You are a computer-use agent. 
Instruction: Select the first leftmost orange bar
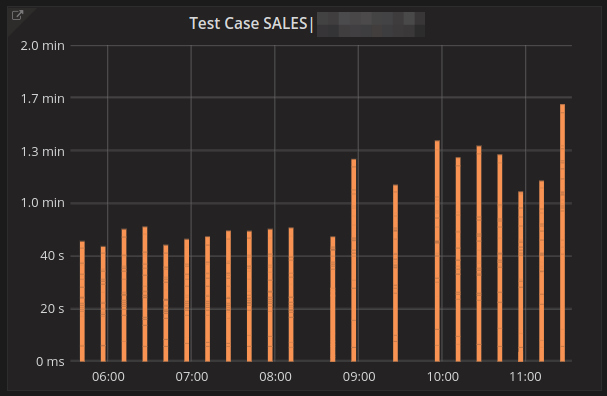(x=82, y=301)
